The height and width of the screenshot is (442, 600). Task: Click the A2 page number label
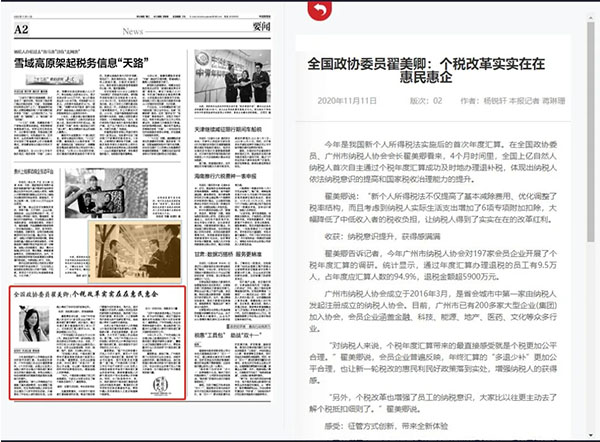click(x=21, y=30)
